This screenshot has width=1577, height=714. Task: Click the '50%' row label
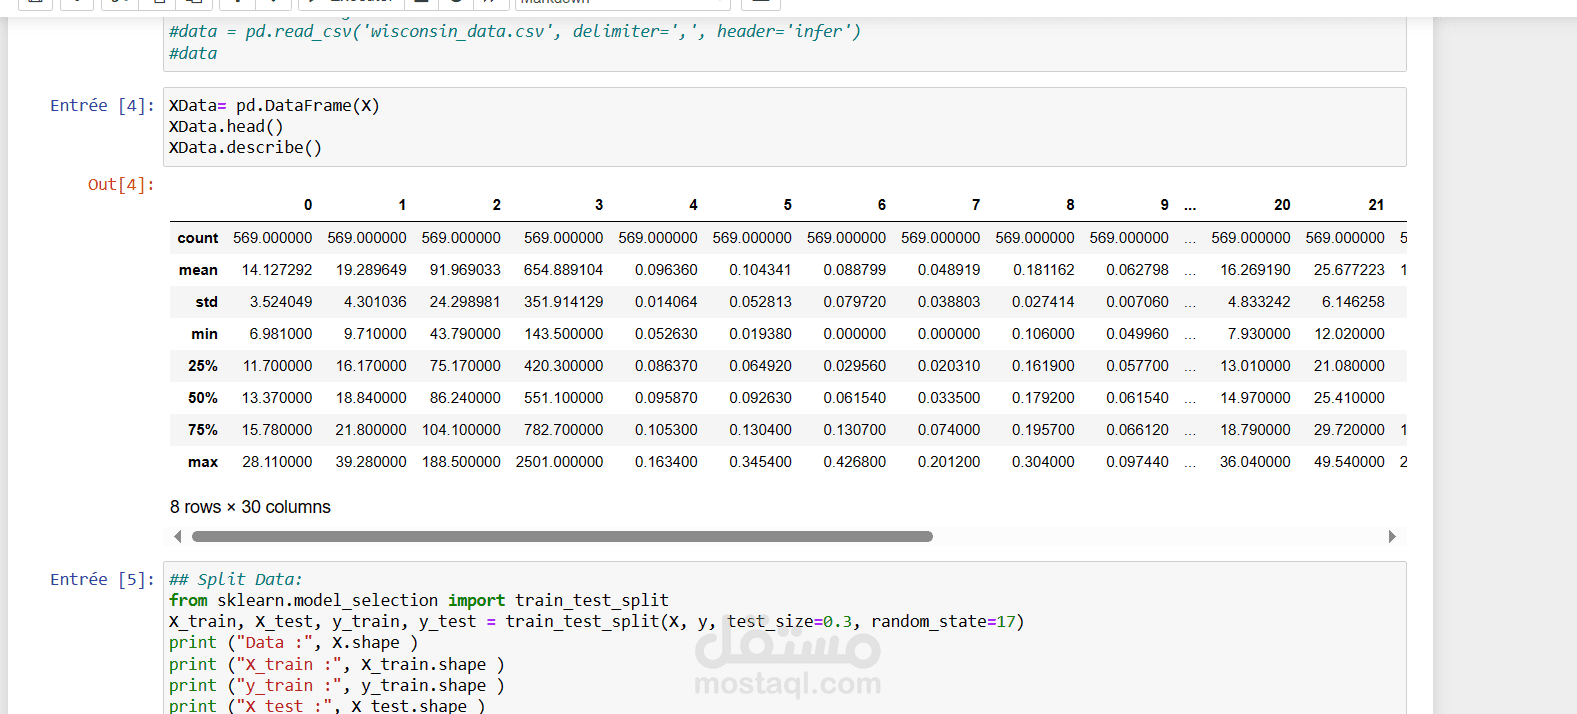pos(203,398)
